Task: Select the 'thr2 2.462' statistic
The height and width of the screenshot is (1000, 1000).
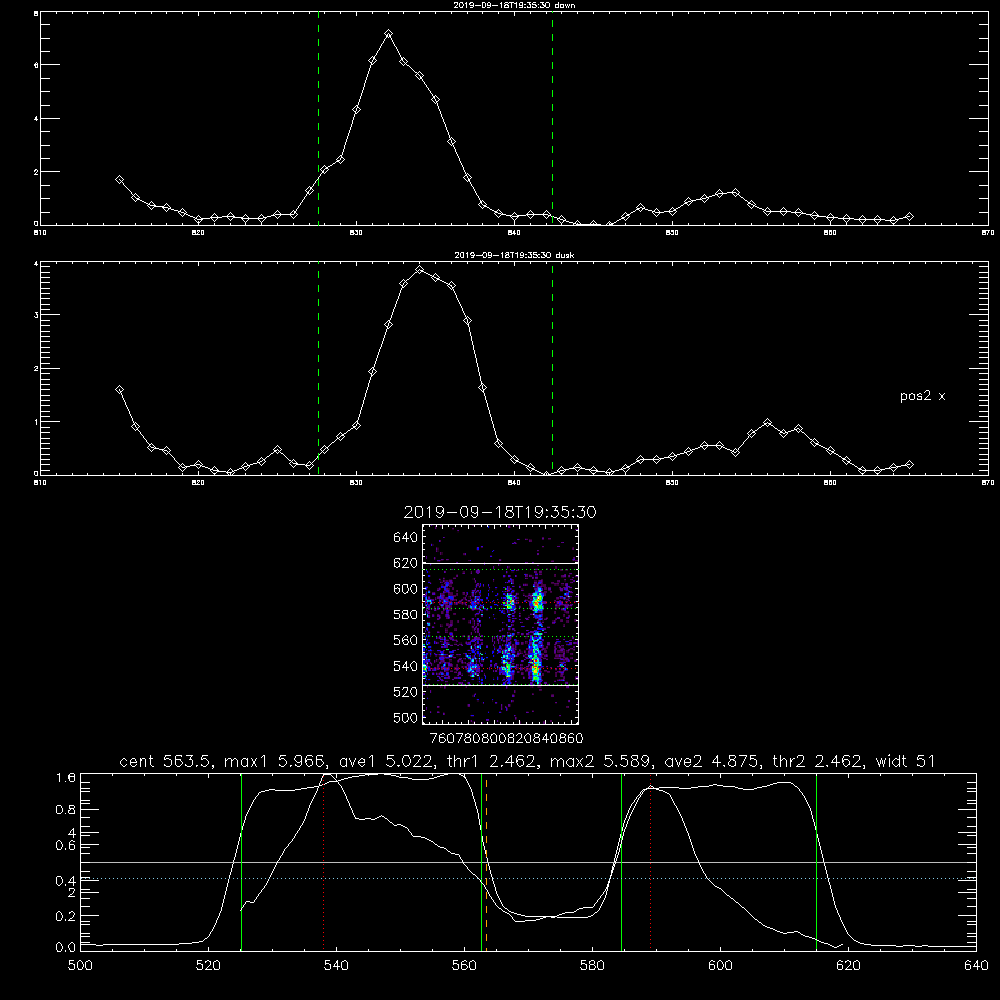Action: (x=818, y=761)
